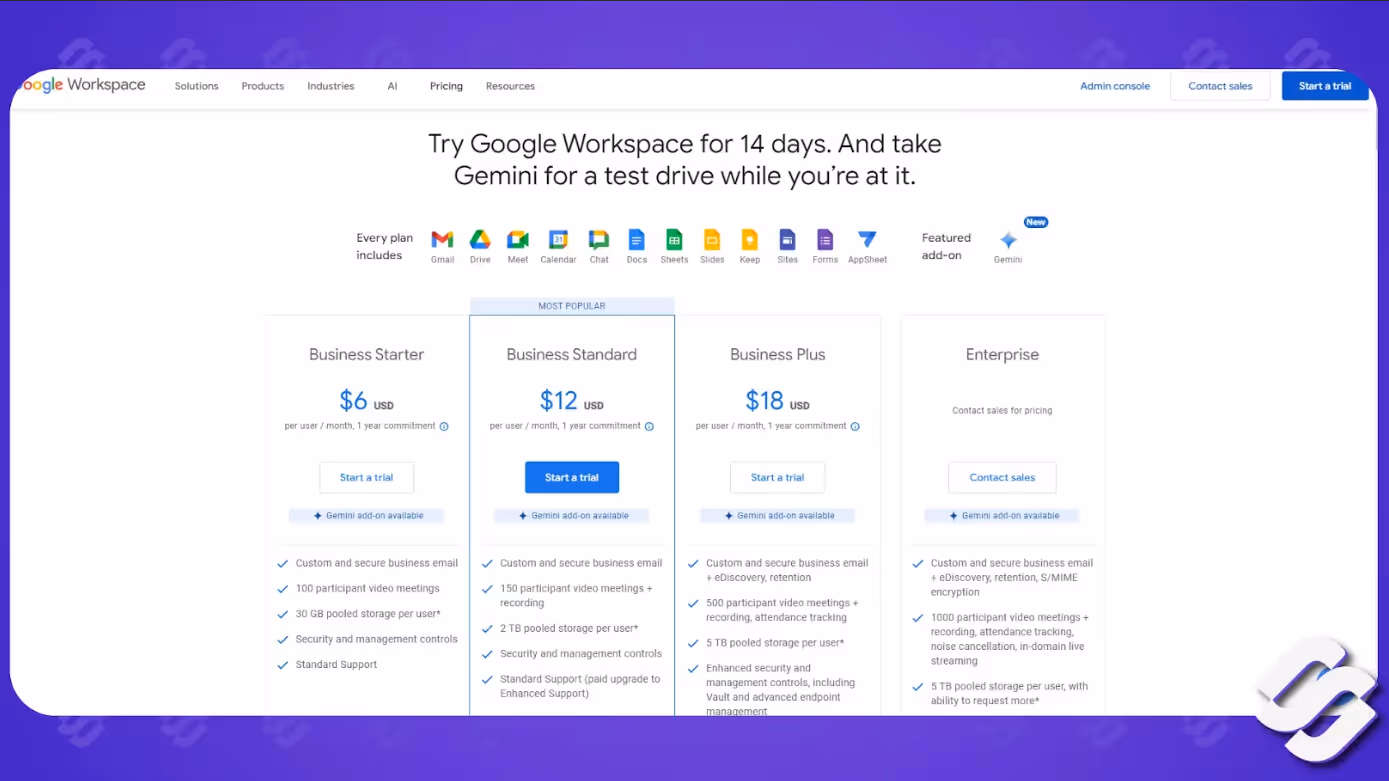Image resolution: width=1389 pixels, height=781 pixels.
Task: Open the Calendar app icon
Action: pyautogui.click(x=558, y=240)
